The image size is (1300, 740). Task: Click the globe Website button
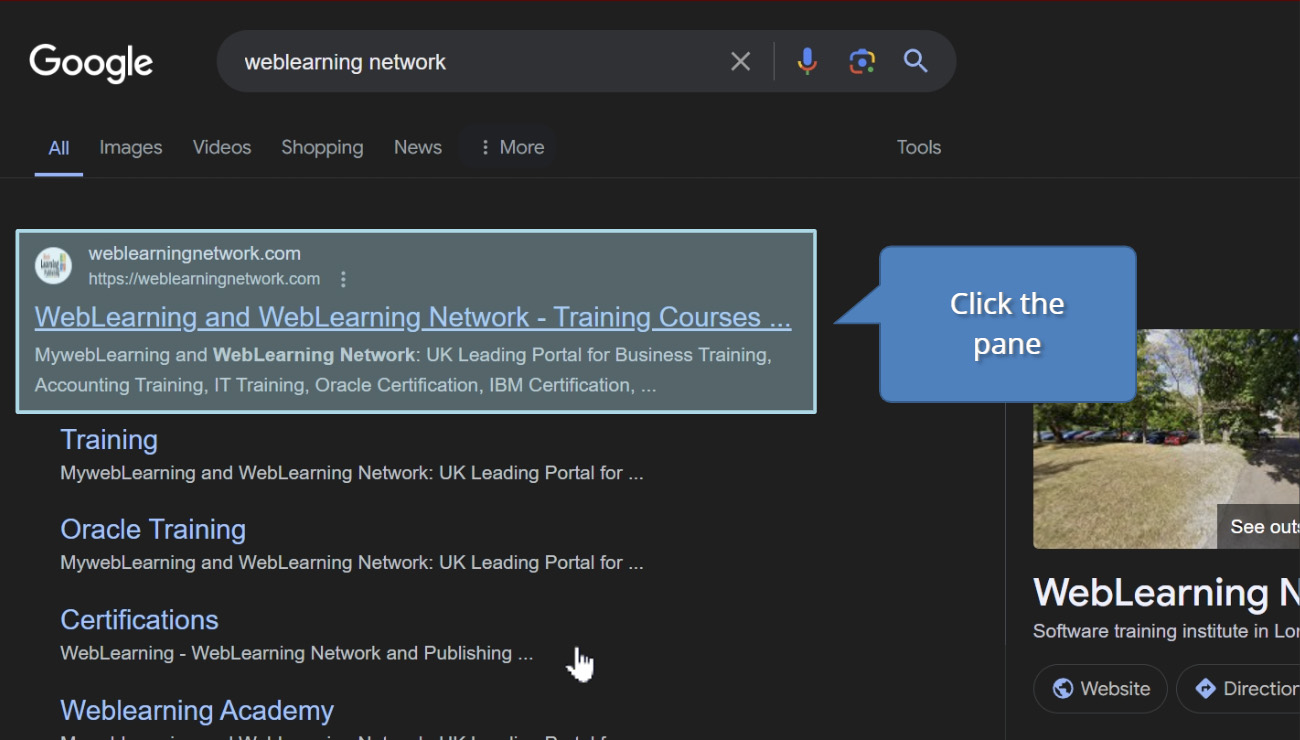(1100, 689)
